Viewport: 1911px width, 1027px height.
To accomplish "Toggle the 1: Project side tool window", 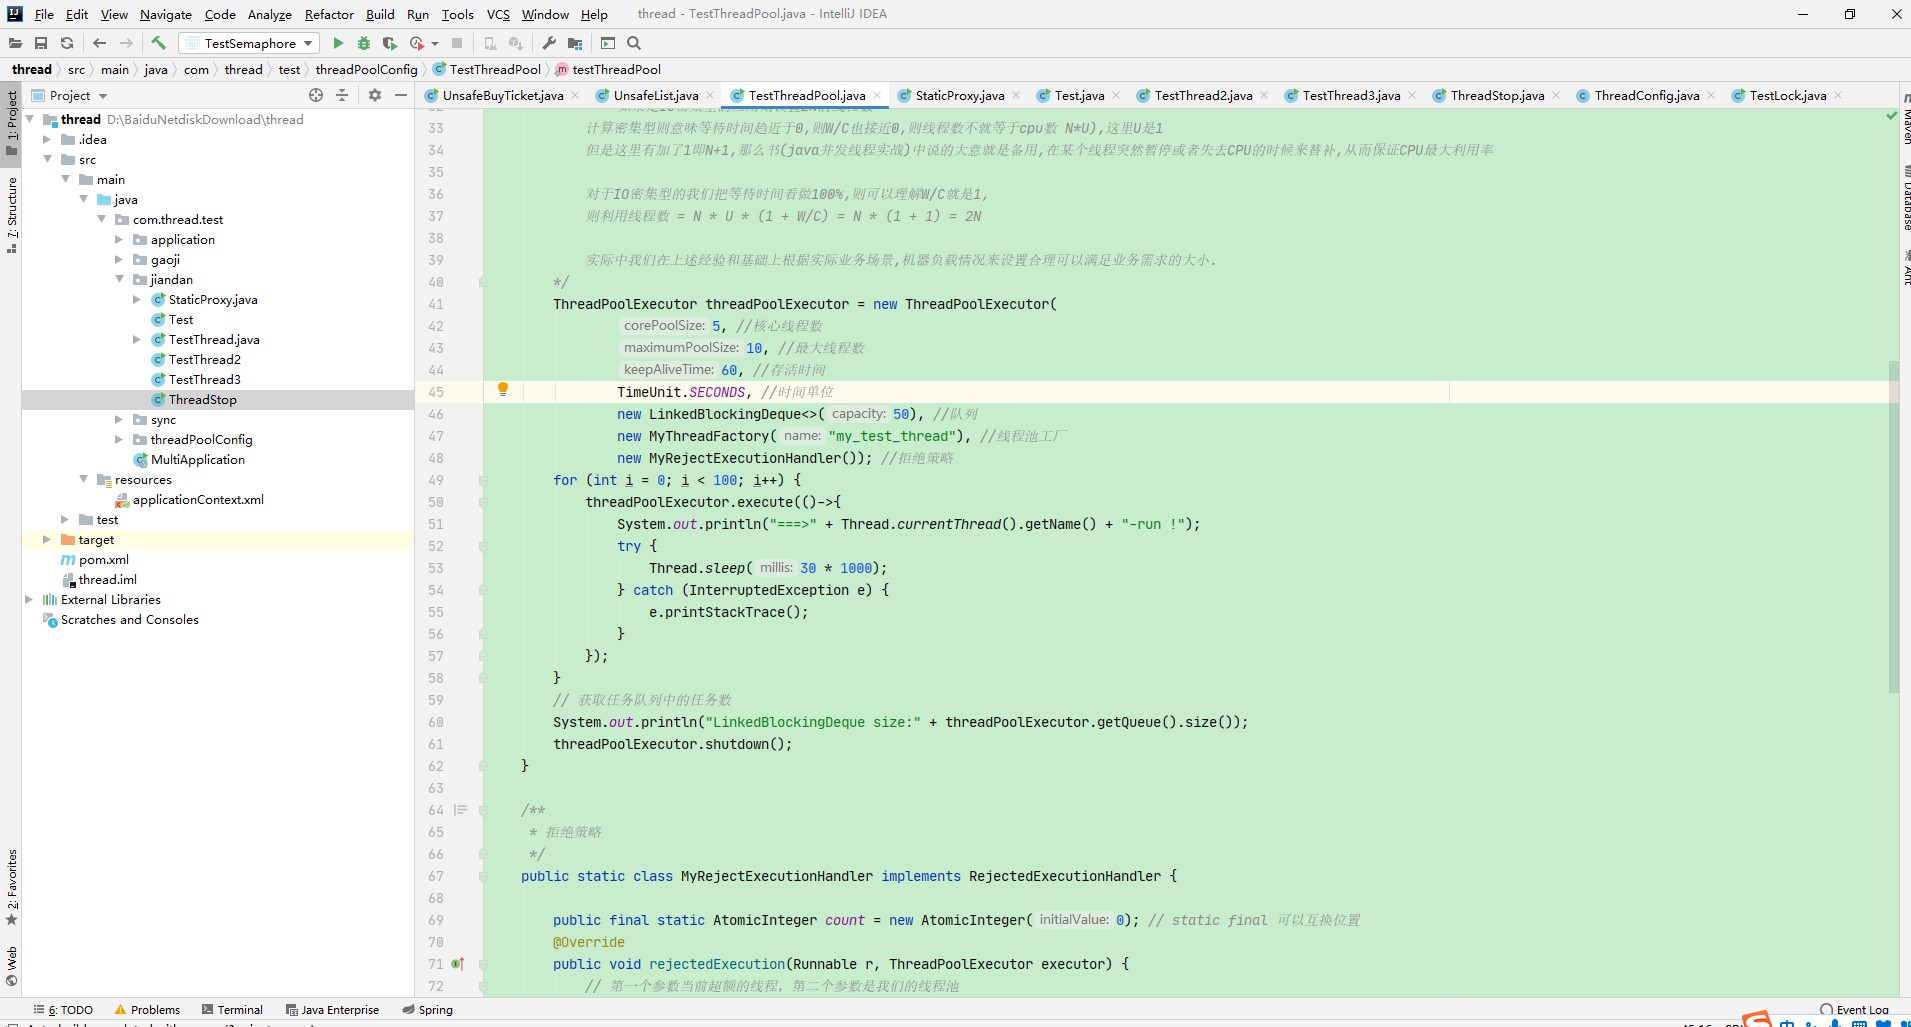I will [11, 122].
